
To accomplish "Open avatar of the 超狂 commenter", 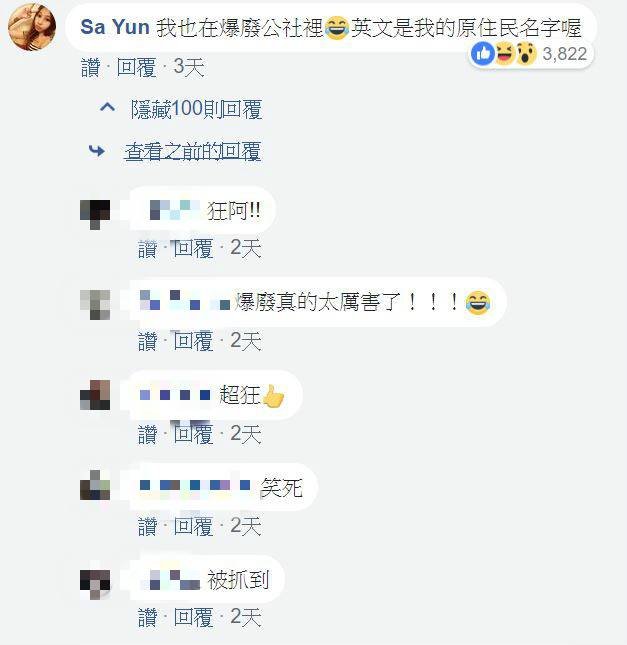I will pos(95,395).
